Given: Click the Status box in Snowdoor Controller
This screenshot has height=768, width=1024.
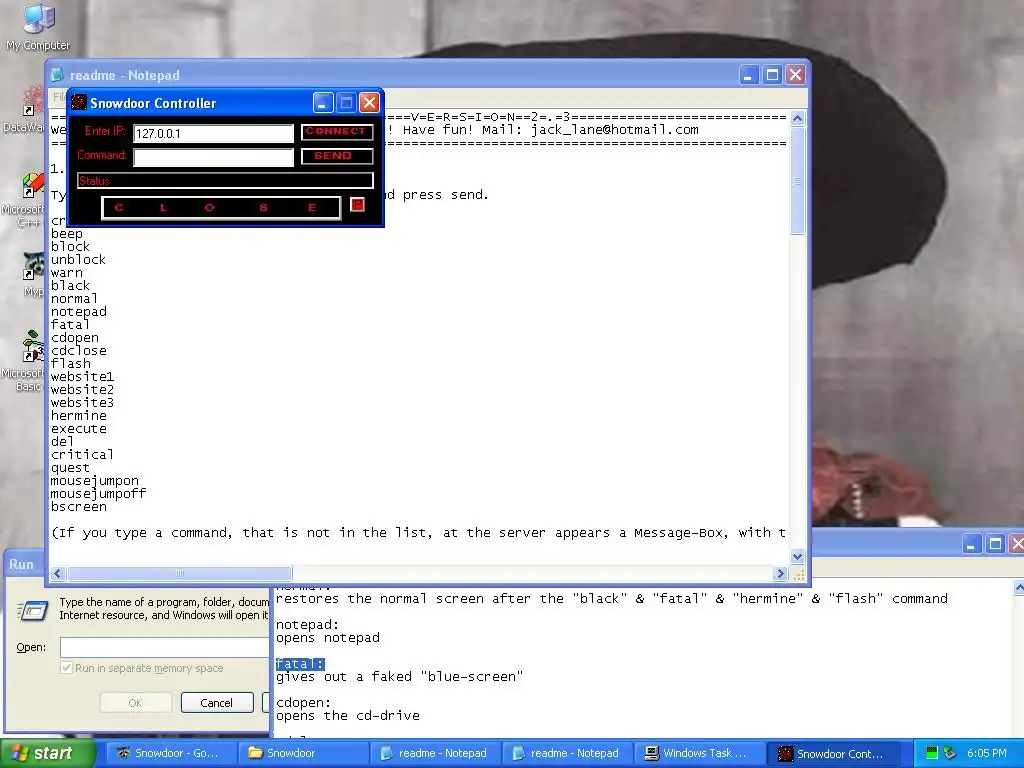Looking at the screenshot, I should [x=225, y=180].
